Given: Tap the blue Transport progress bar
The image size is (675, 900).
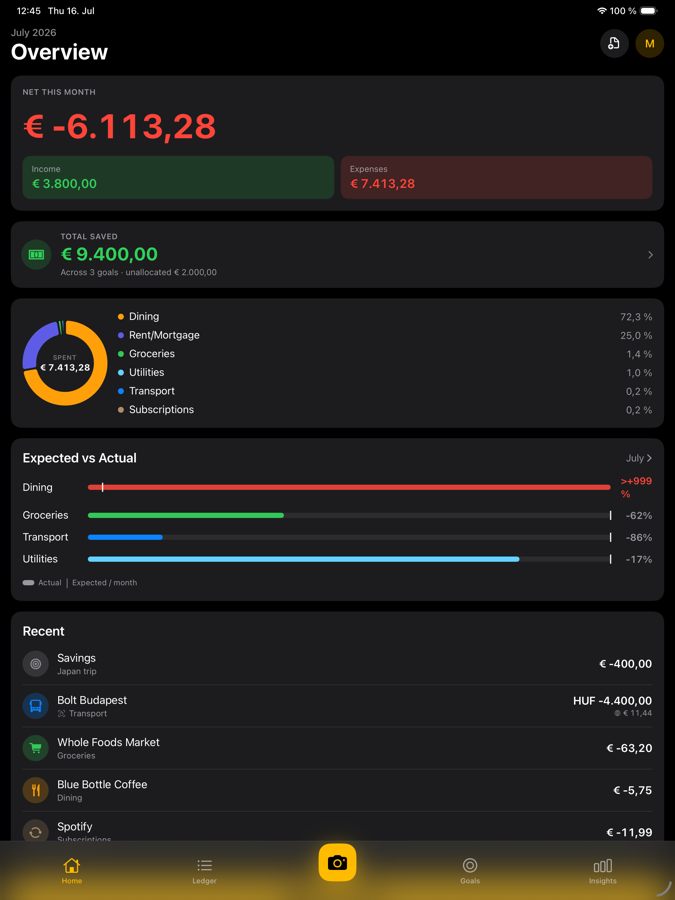Looking at the screenshot, I should [125, 537].
